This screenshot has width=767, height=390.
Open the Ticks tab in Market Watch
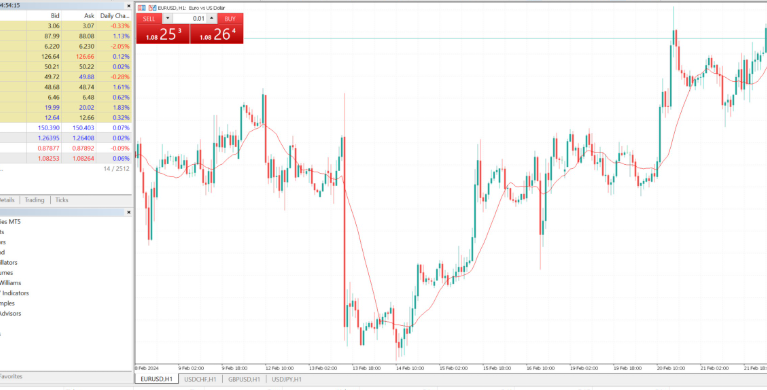click(x=62, y=200)
